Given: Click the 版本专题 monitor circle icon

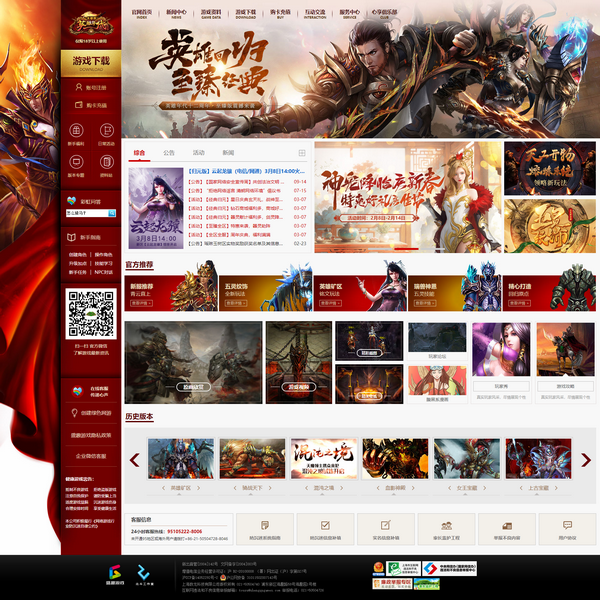Looking at the screenshot, I should [x=76, y=163].
